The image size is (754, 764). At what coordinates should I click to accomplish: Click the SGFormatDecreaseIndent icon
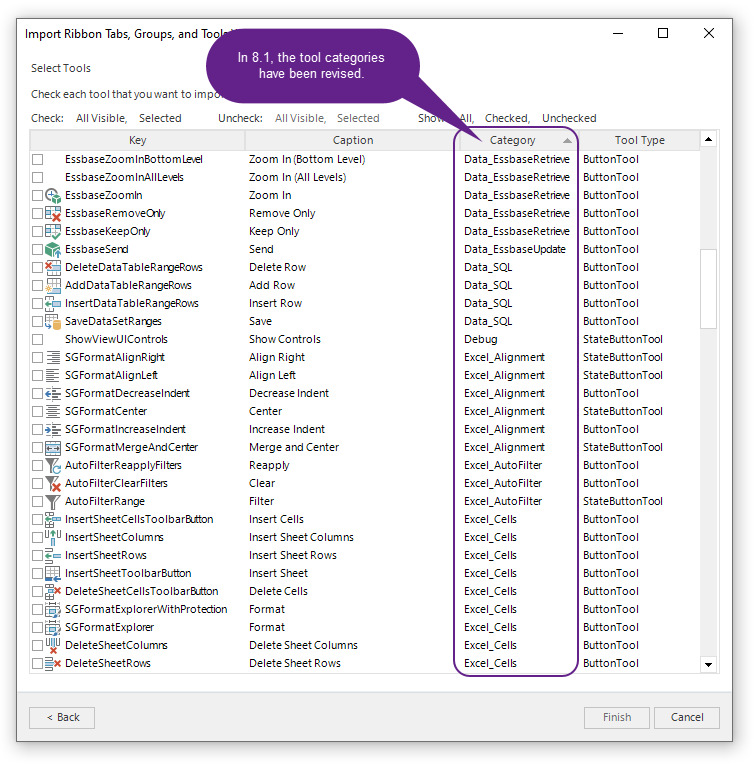tap(53, 394)
